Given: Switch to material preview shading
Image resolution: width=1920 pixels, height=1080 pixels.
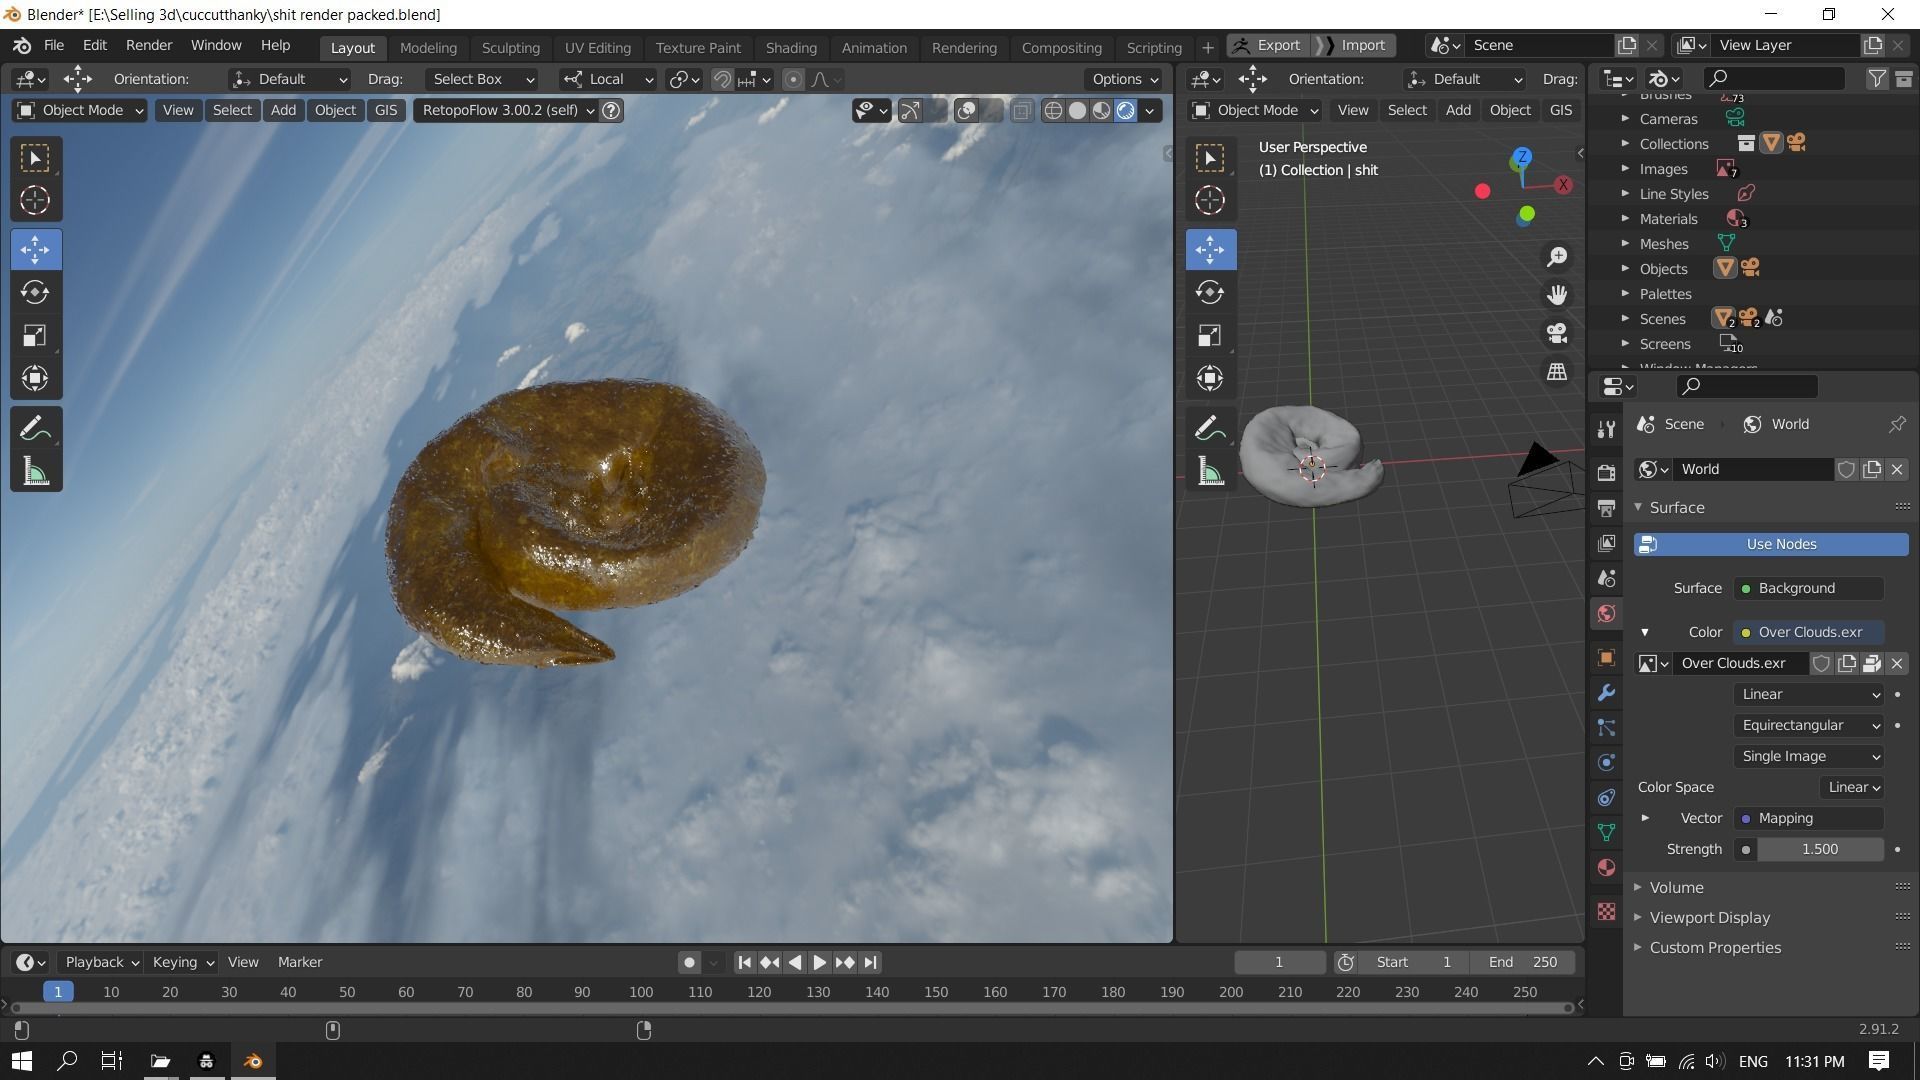Looking at the screenshot, I should [1101, 110].
